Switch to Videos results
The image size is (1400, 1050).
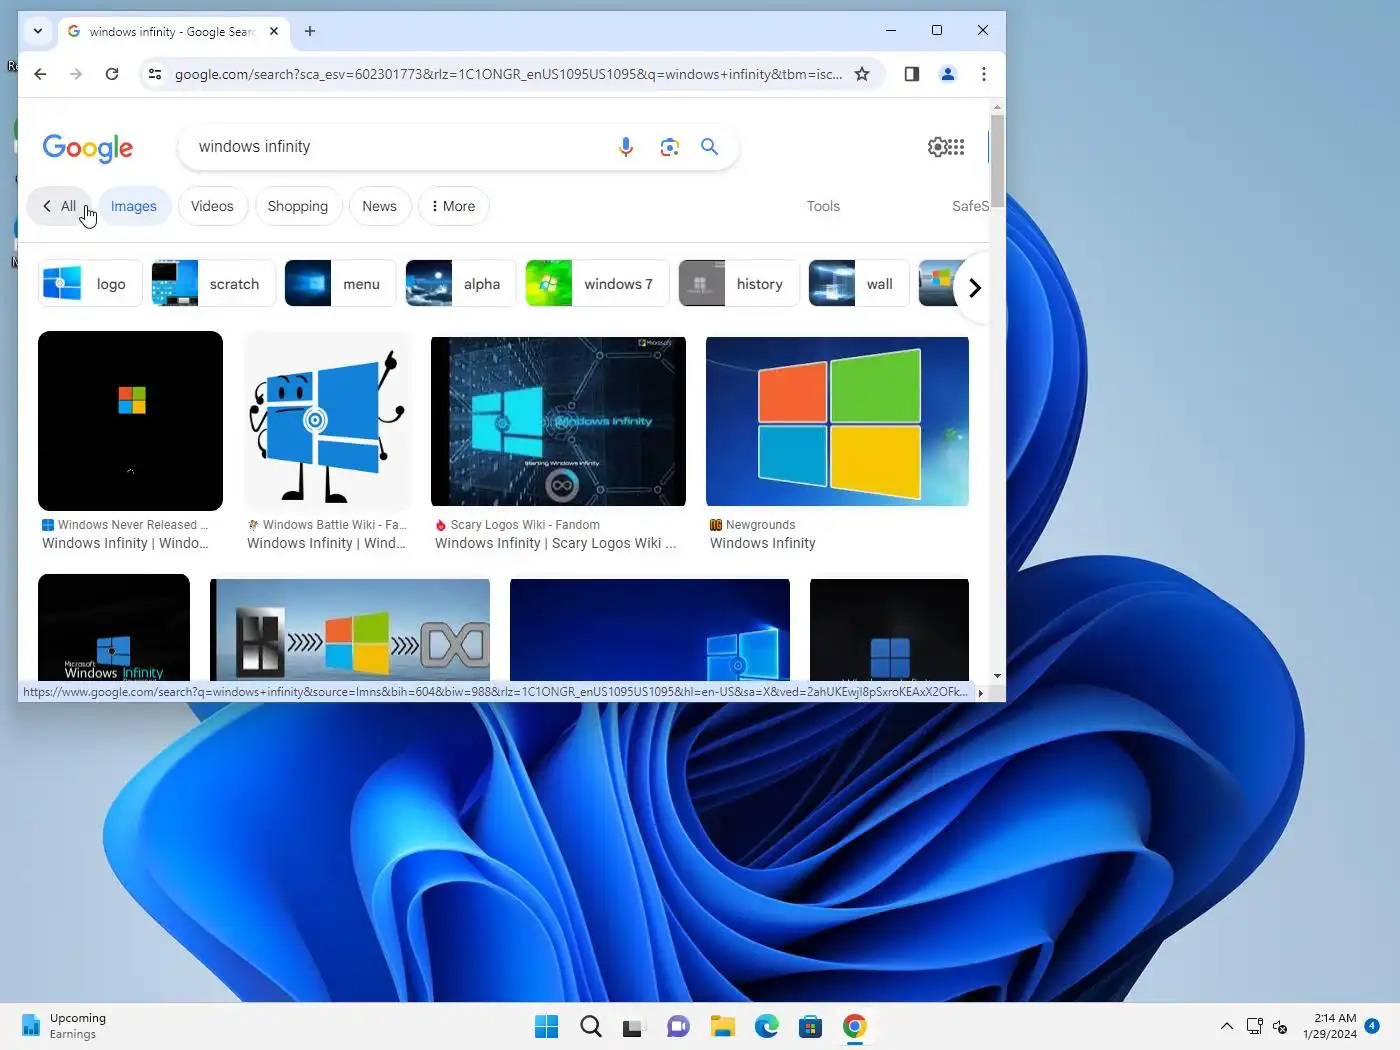pyautogui.click(x=212, y=206)
